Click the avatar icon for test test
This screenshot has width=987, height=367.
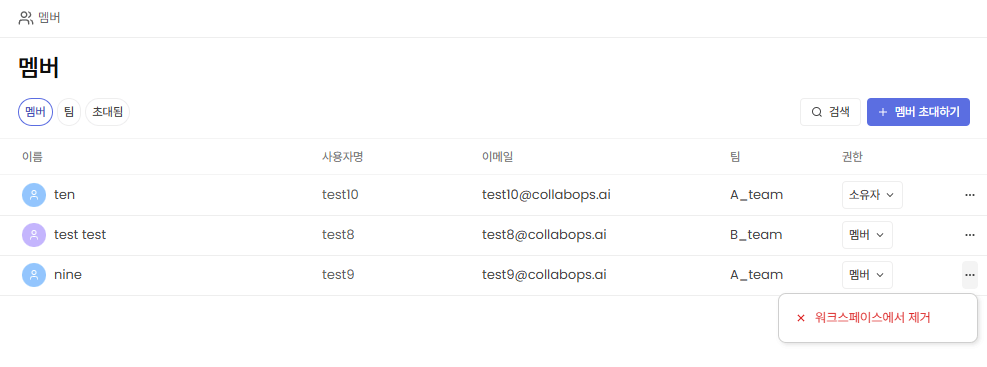pos(34,235)
